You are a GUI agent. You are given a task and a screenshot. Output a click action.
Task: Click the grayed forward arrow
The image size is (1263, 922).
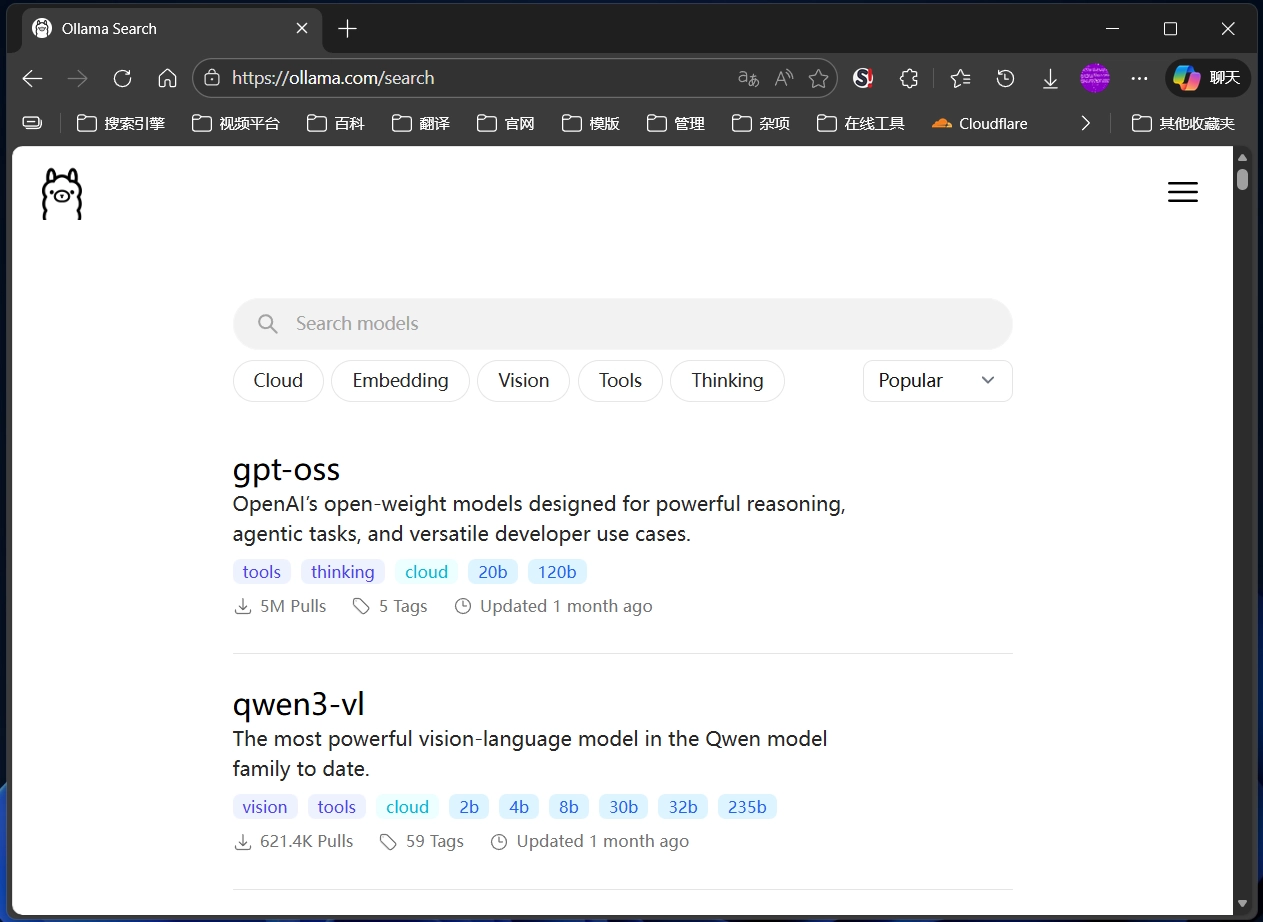coord(77,78)
